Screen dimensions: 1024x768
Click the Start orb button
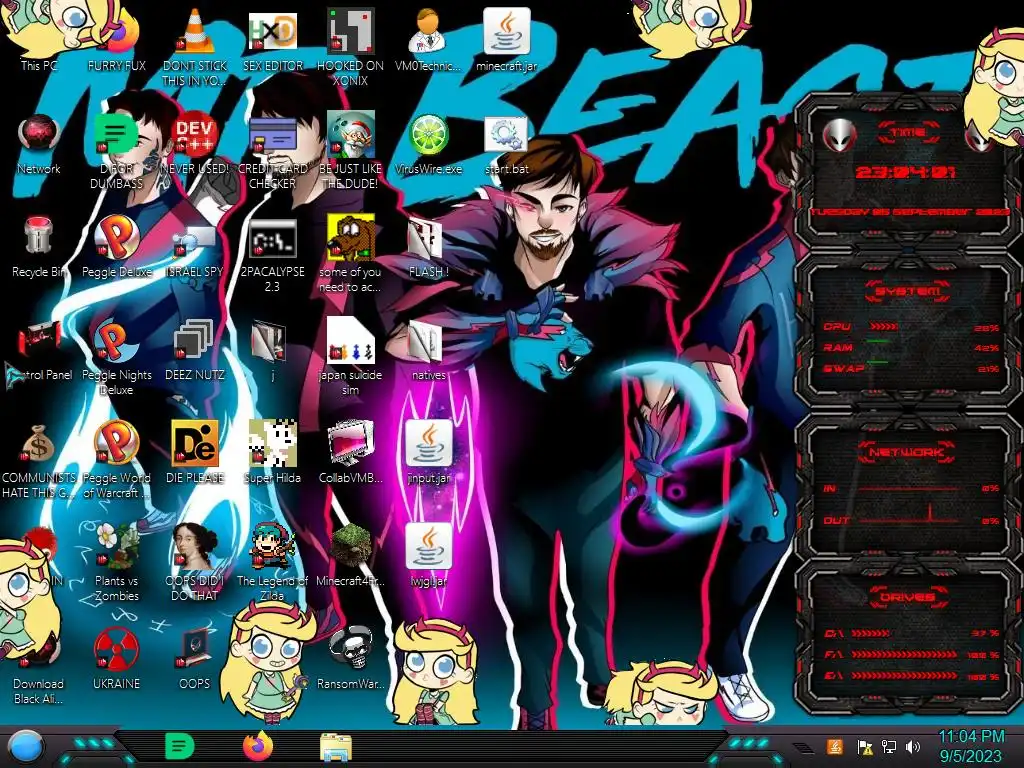click(24, 746)
